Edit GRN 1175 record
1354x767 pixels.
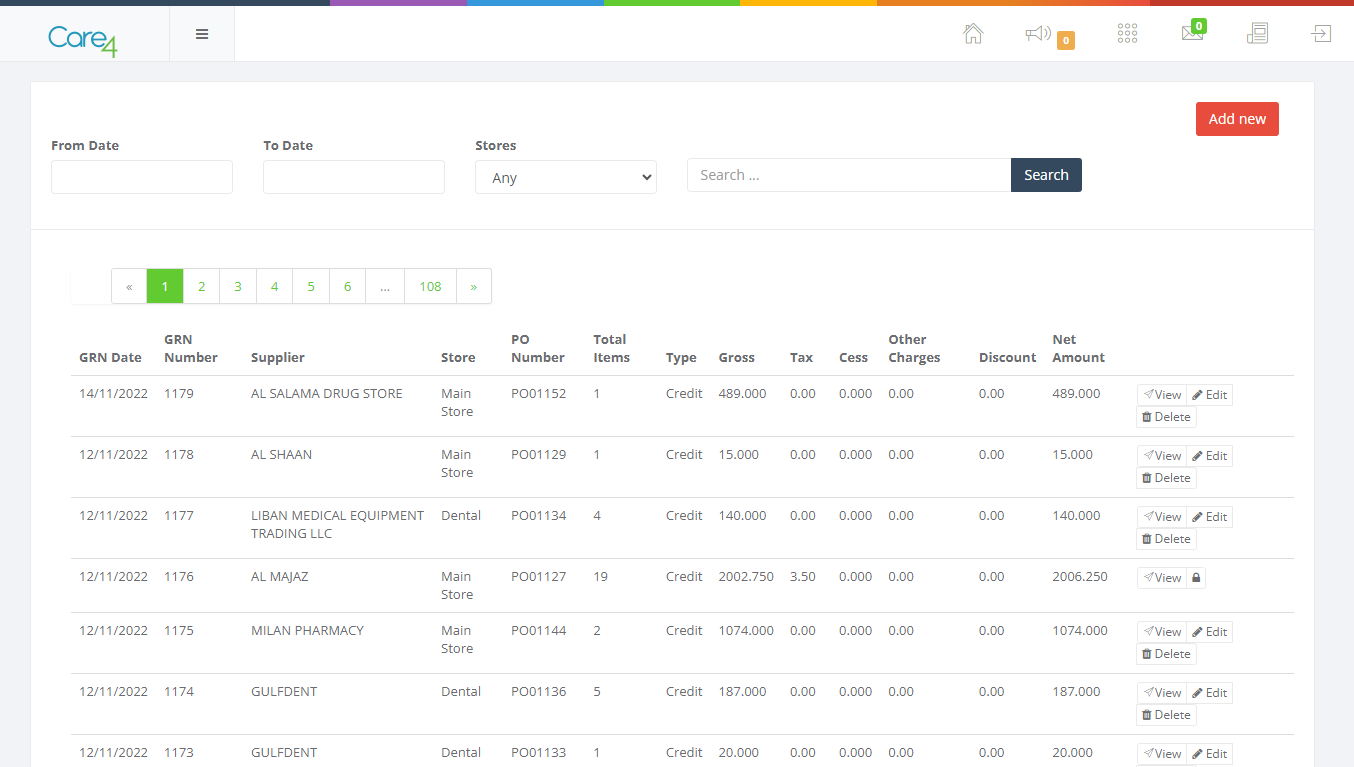coord(1210,632)
